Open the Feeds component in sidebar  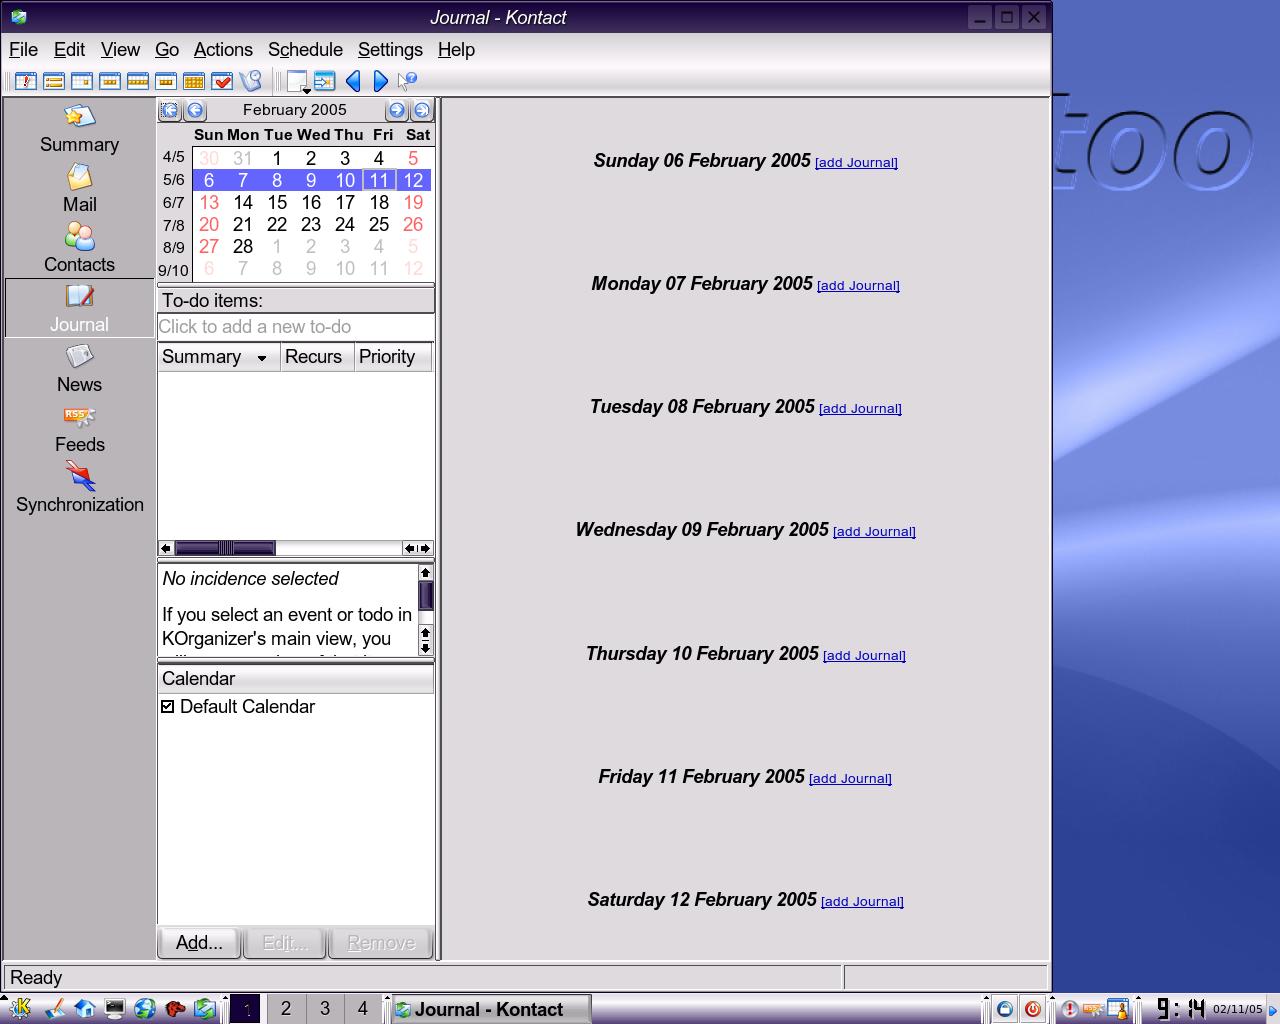coord(79,429)
